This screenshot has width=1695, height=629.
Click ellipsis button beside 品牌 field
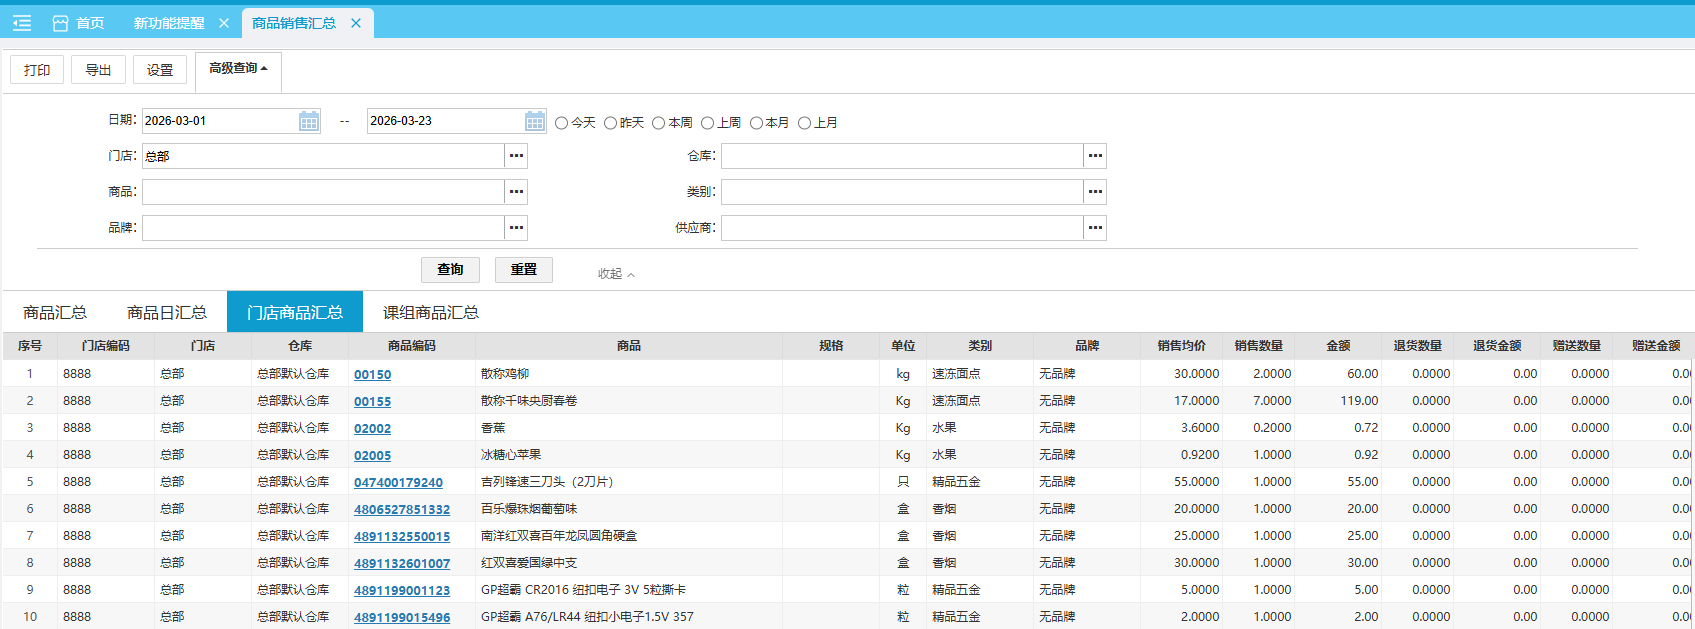click(x=516, y=228)
